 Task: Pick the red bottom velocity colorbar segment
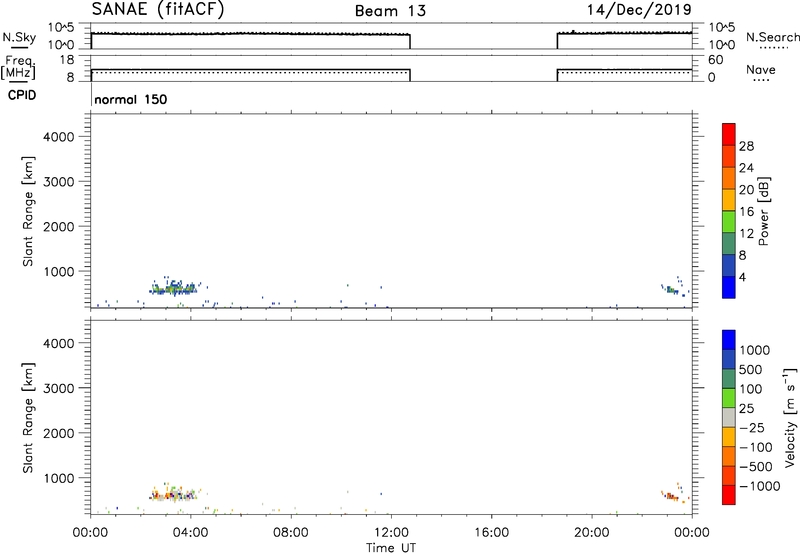(729, 495)
